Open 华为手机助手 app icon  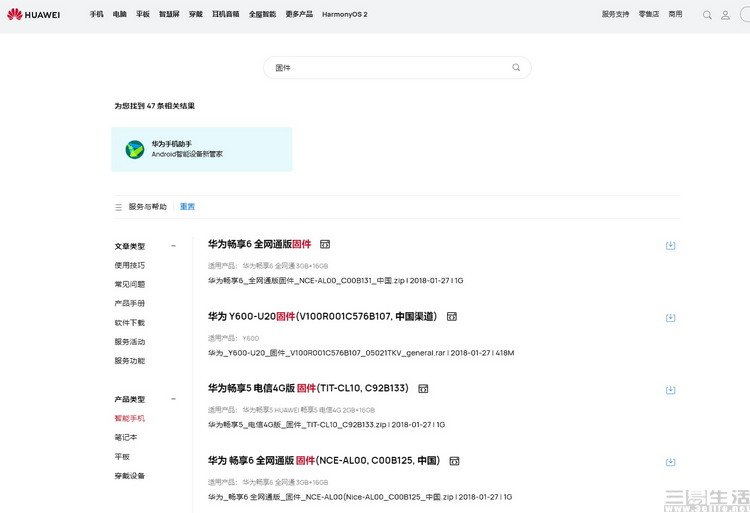pyautogui.click(x=135, y=150)
